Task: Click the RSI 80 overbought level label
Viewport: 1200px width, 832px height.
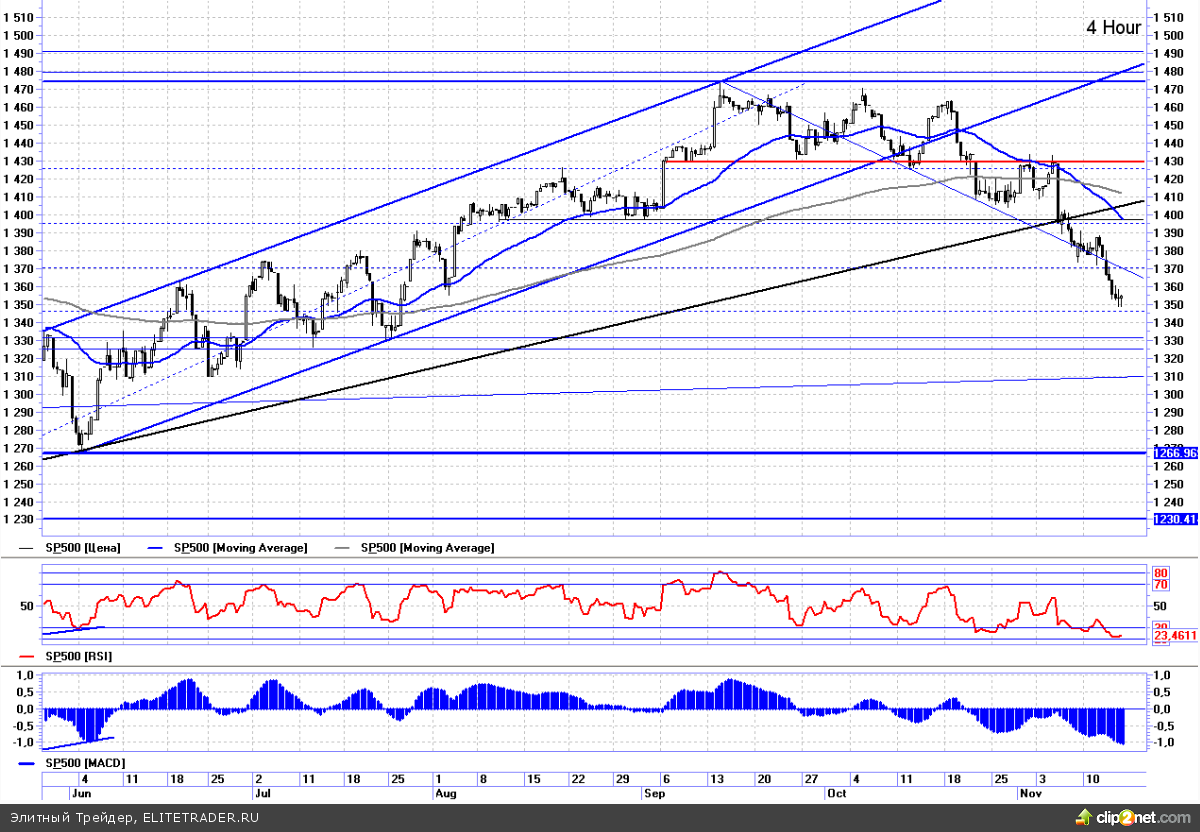Action: [1161, 573]
